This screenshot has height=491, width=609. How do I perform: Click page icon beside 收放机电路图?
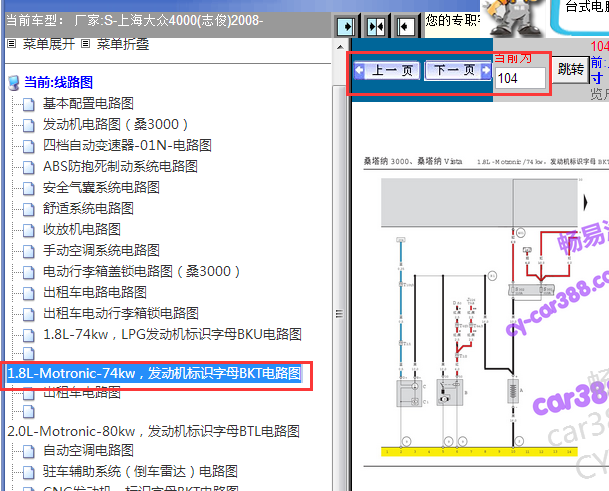28,230
